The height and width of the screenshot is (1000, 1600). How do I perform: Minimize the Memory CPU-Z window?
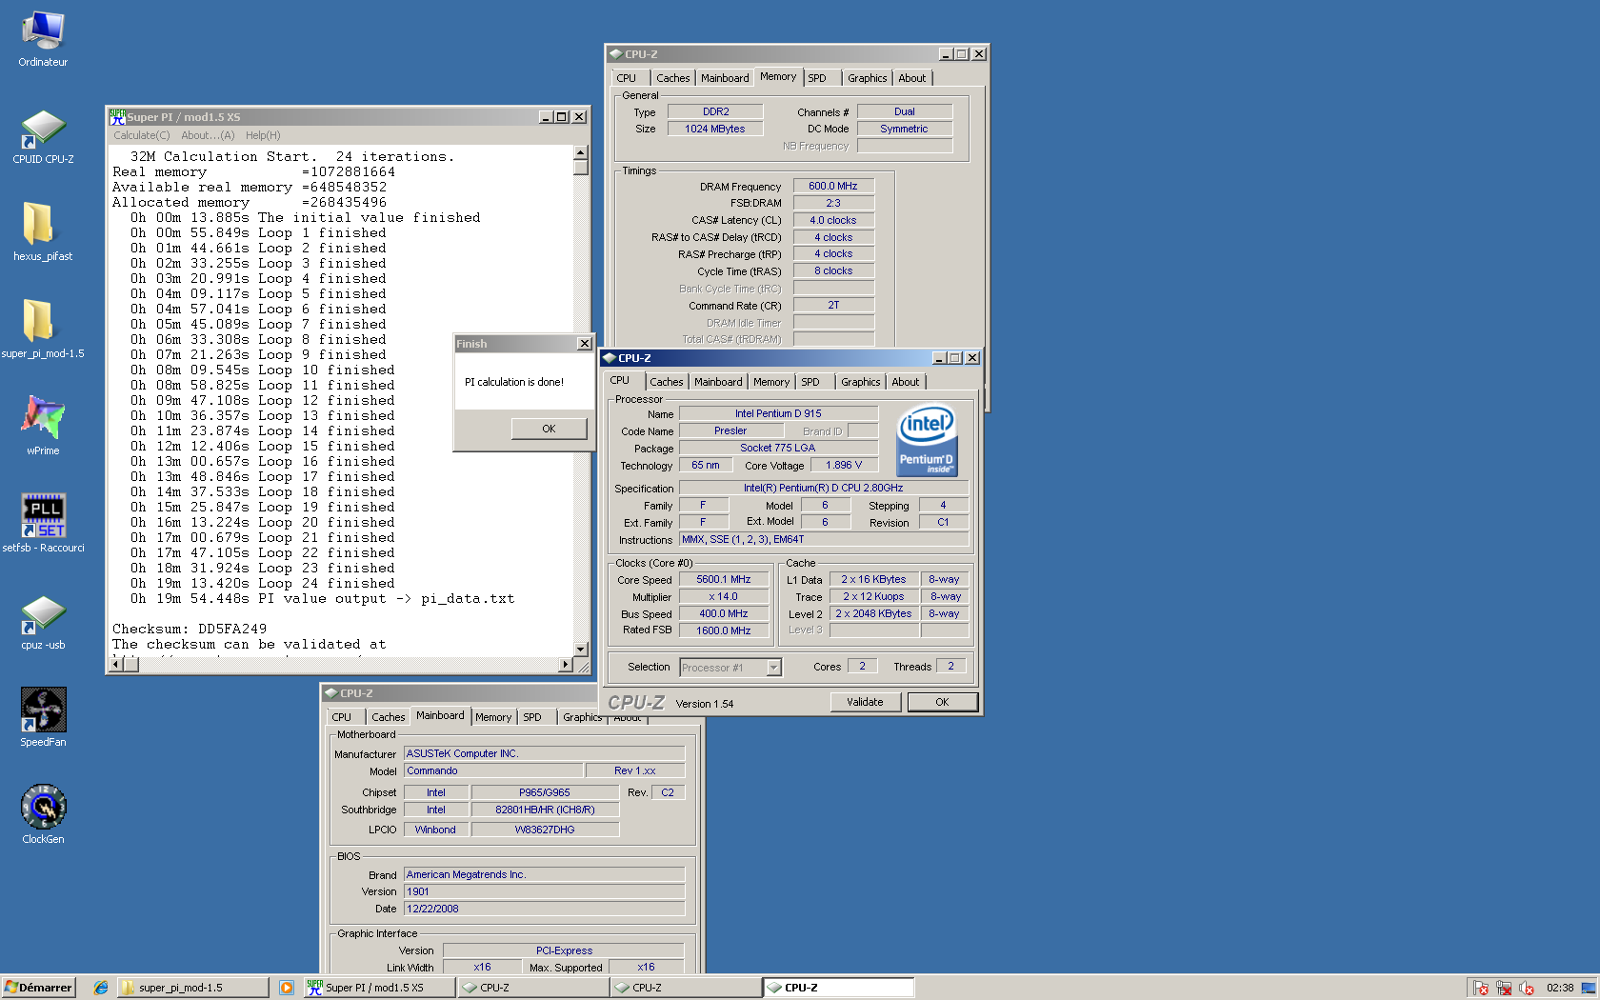[945, 54]
